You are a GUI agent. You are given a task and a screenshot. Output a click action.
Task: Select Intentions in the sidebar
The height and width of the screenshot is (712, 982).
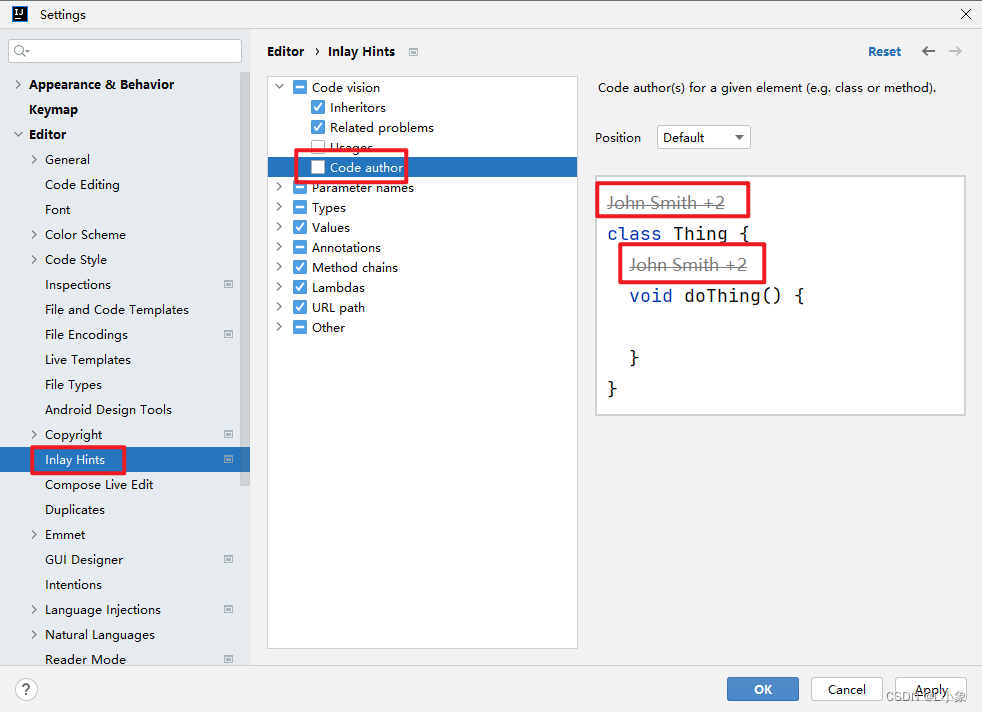73,584
